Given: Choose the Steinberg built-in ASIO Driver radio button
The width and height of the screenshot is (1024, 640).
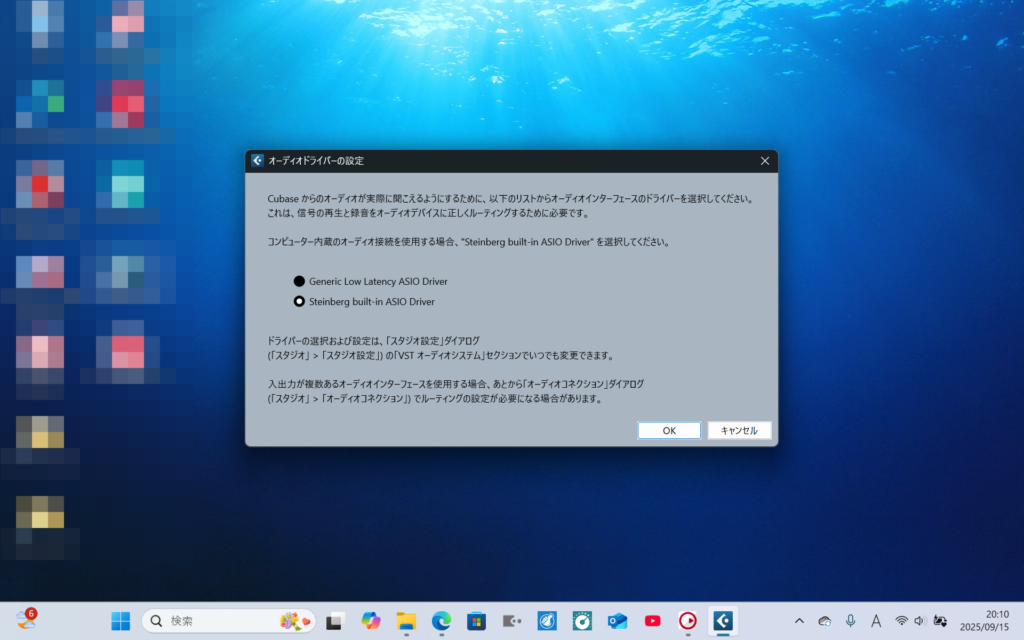Looking at the screenshot, I should 299,301.
